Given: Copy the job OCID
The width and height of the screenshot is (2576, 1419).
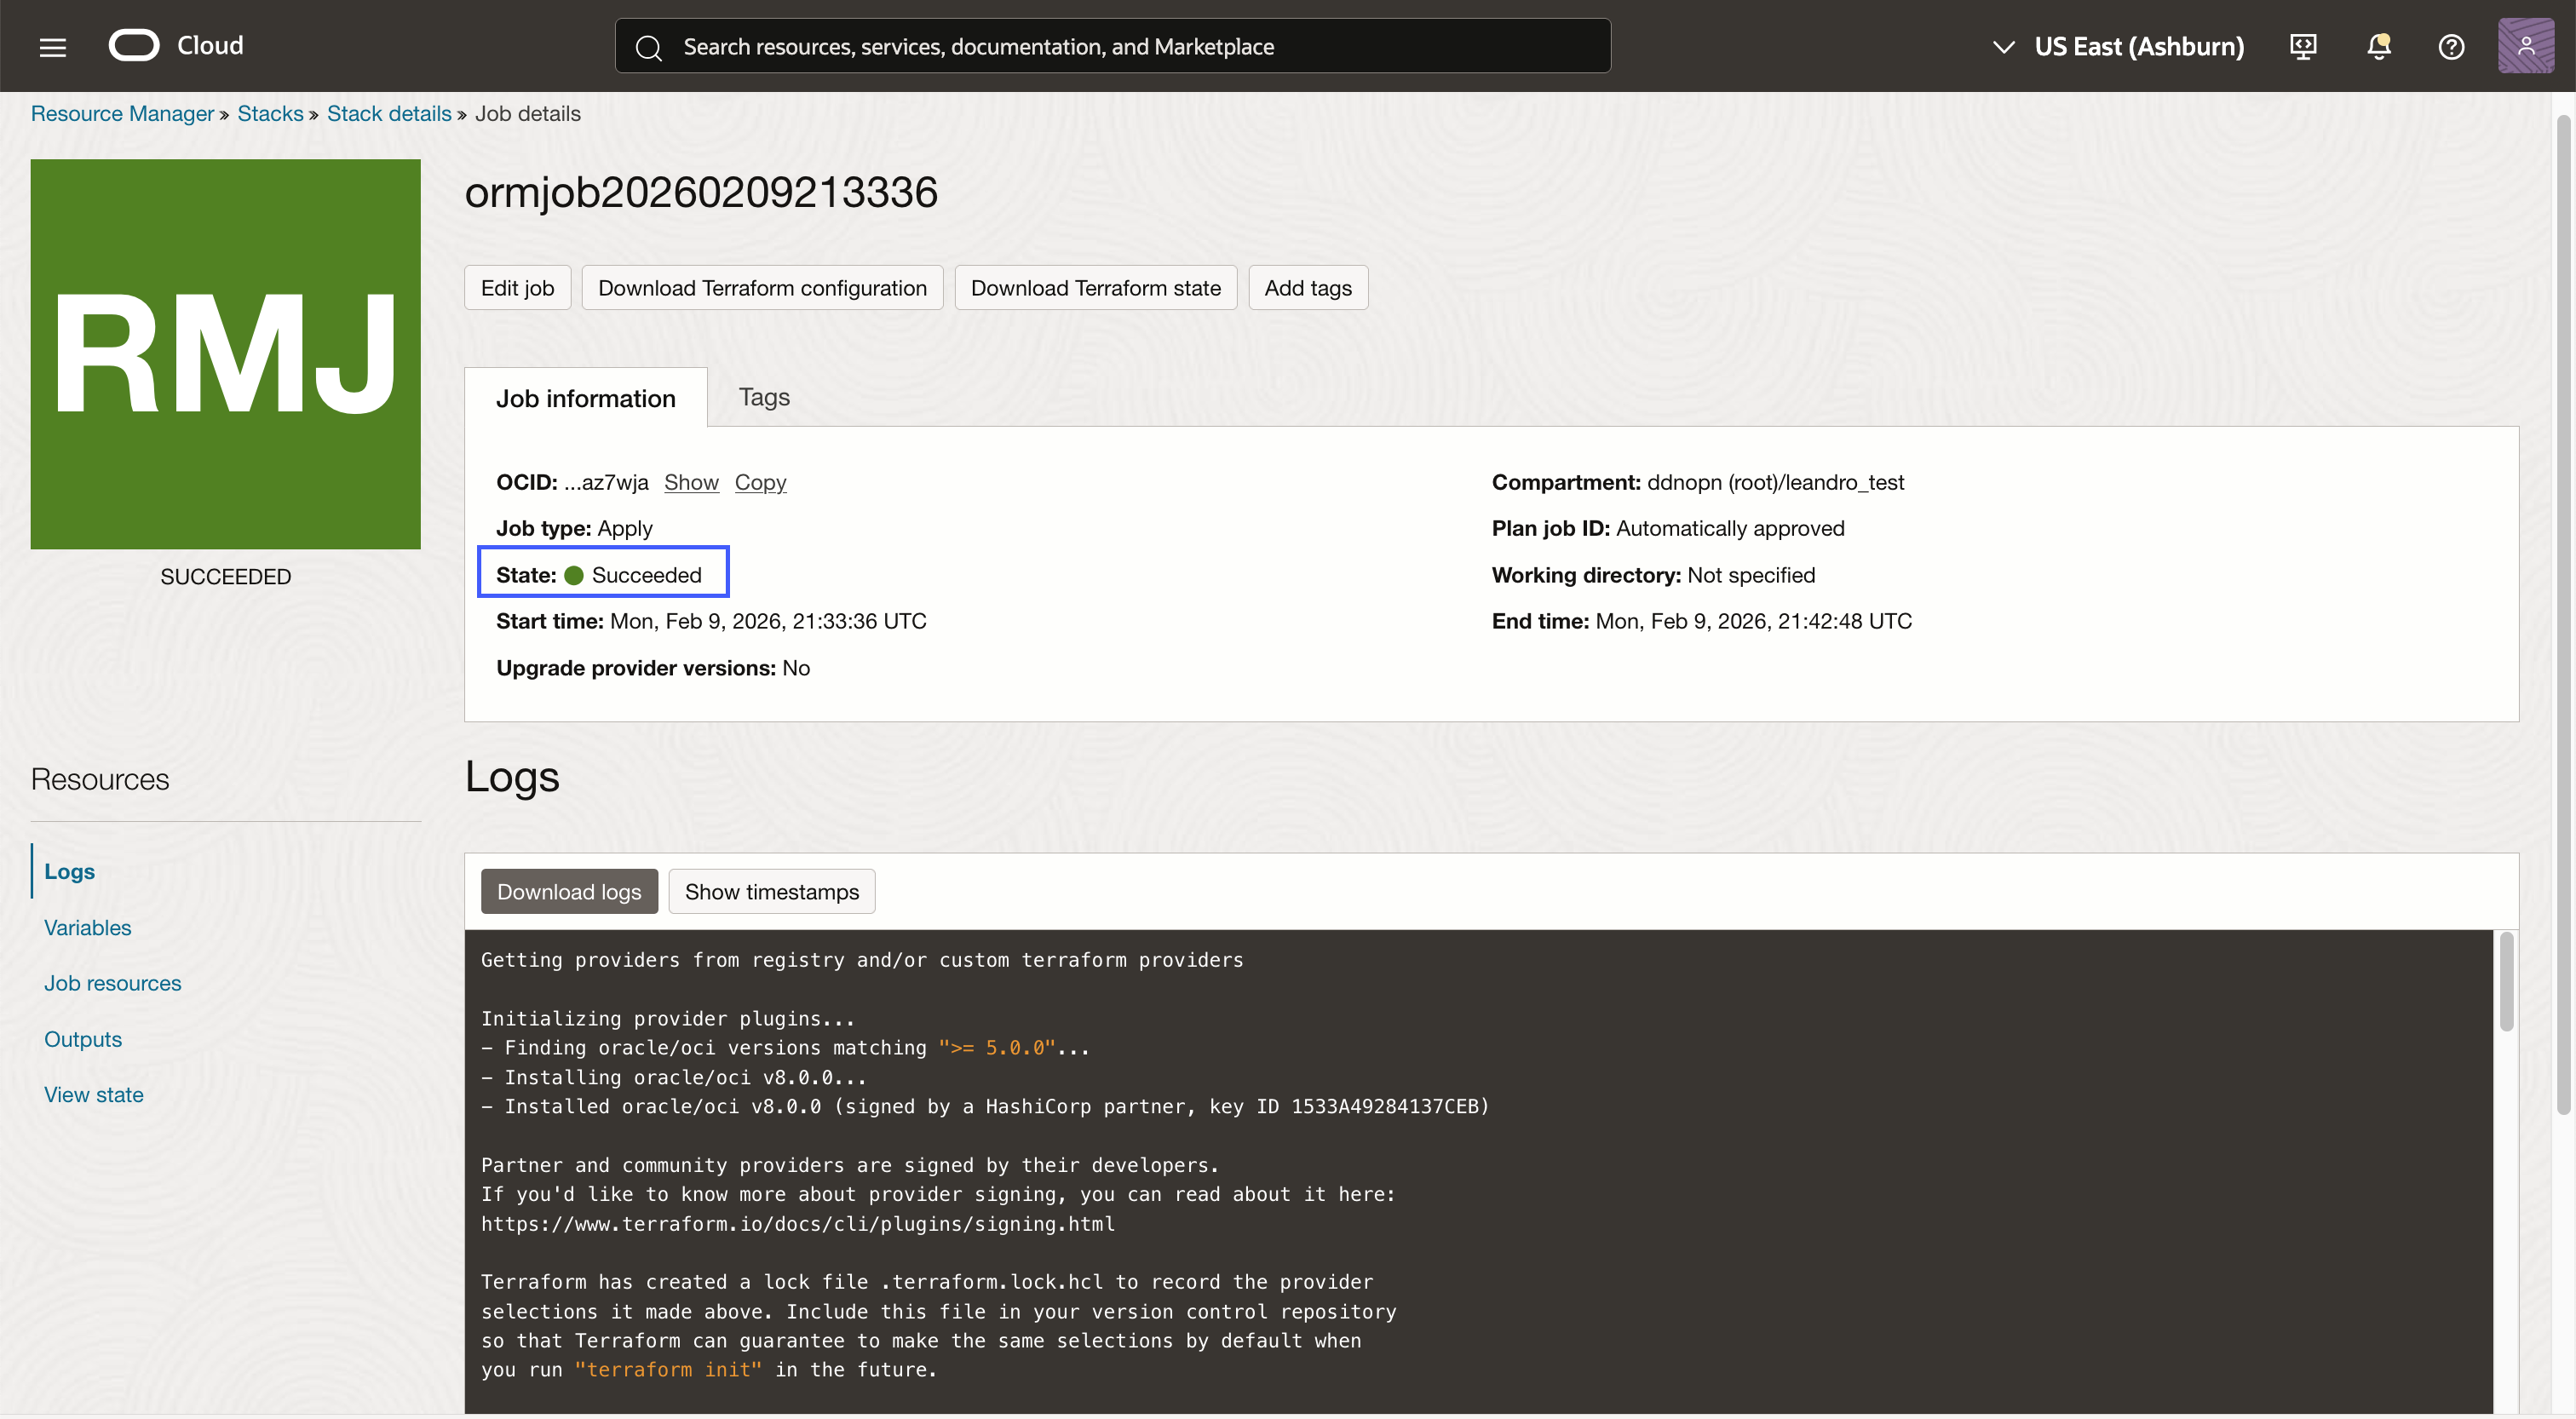Looking at the screenshot, I should (760, 482).
